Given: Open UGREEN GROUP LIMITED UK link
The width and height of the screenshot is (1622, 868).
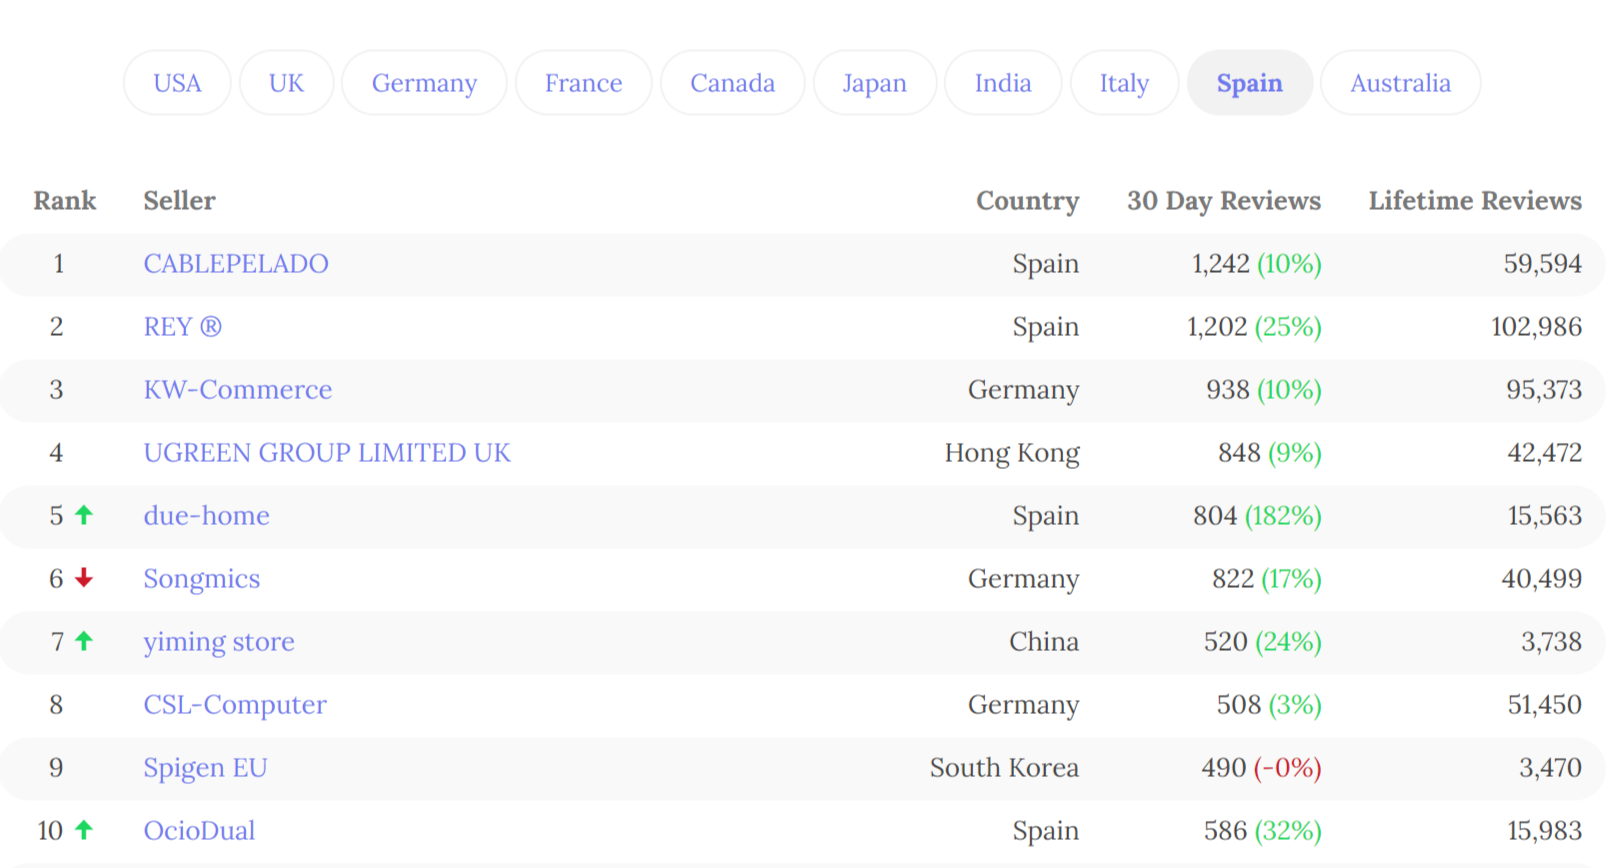Looking at the screenshot, I should click(327, 453).
